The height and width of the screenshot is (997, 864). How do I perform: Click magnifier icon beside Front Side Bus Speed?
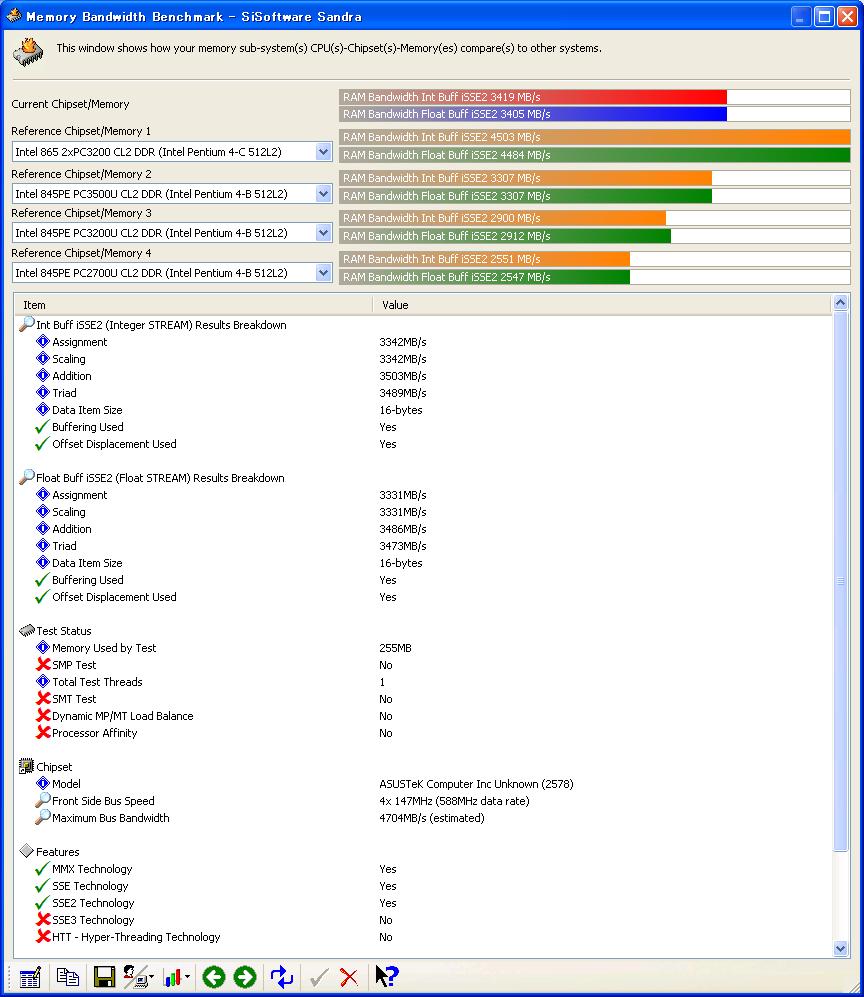pyautogui.click(x=43, y=800)
